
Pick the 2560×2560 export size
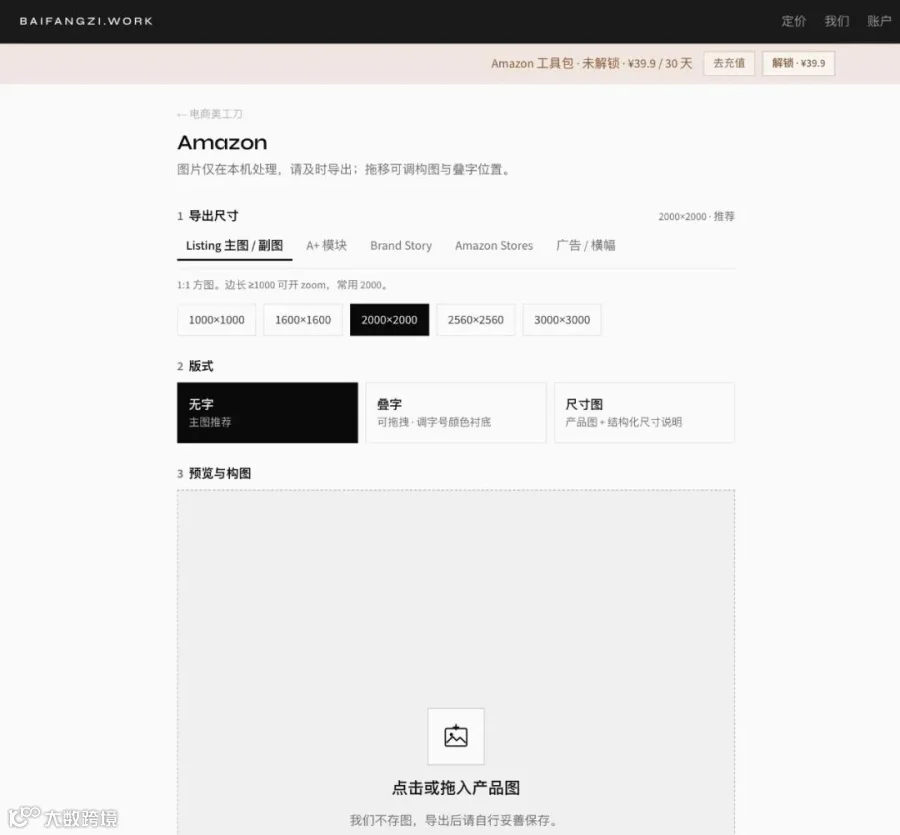point(476,320)
